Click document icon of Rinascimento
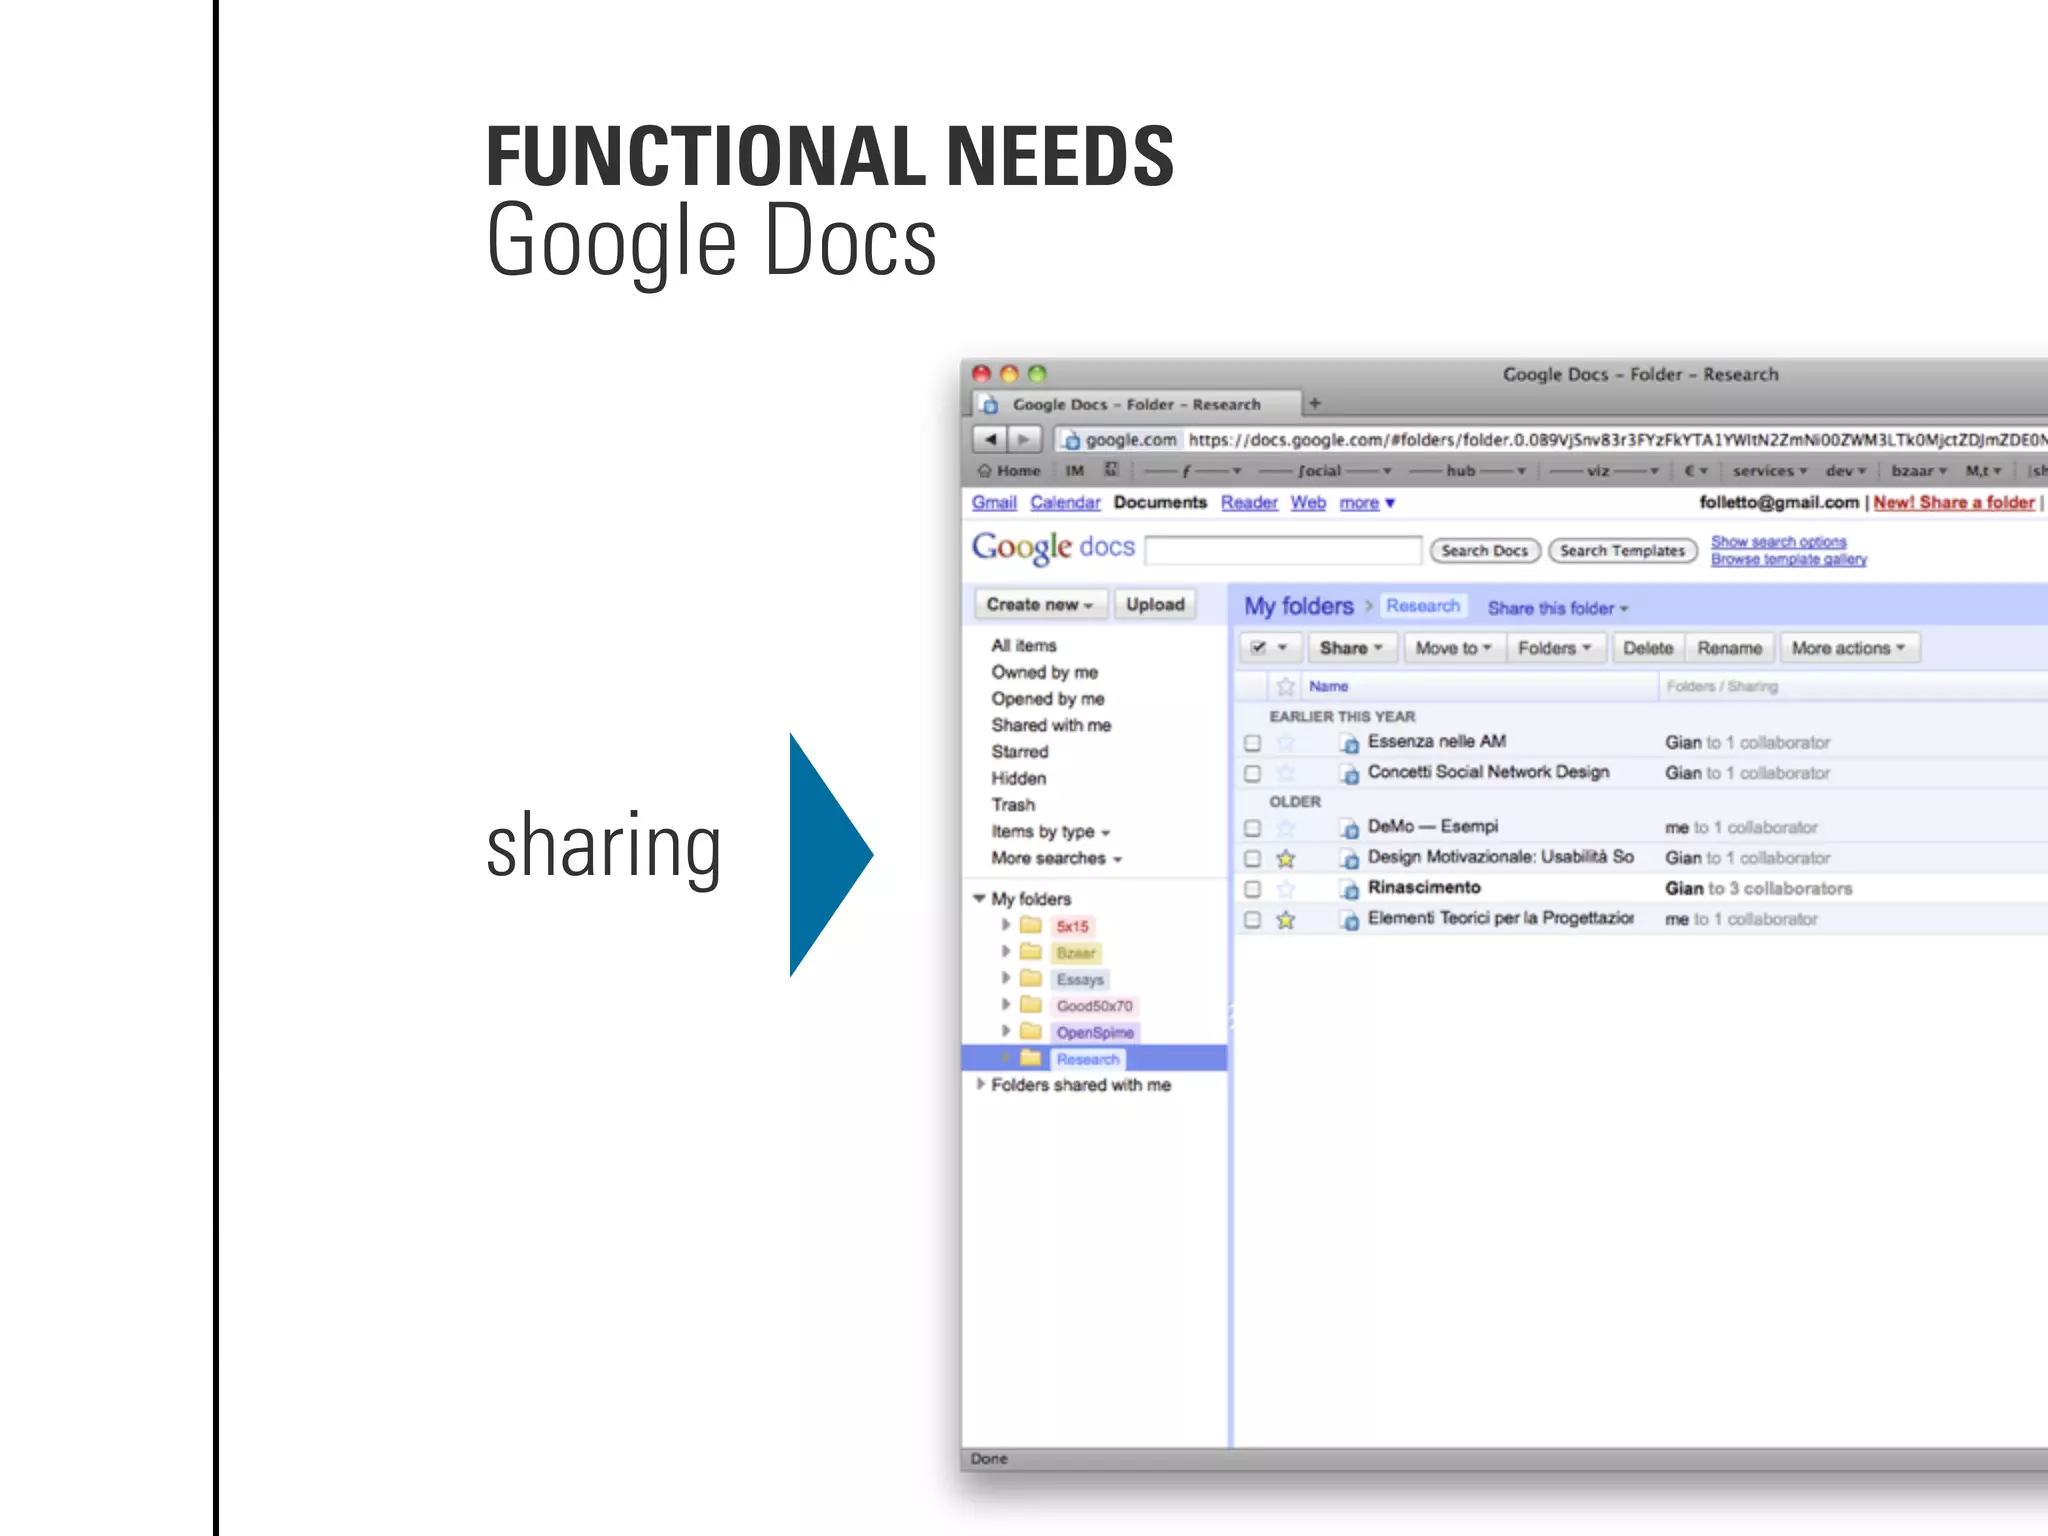The image size is (2048, 1536). [1350, 889]
